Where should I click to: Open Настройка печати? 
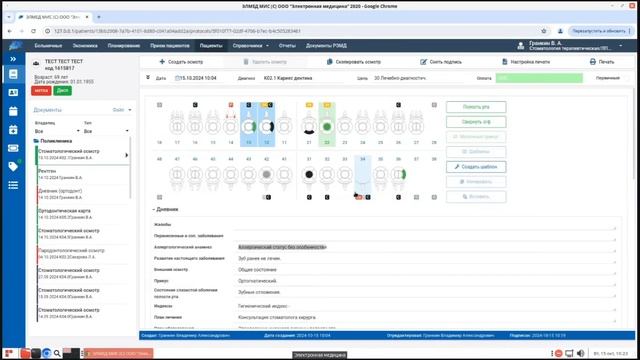tap(526, 62)
